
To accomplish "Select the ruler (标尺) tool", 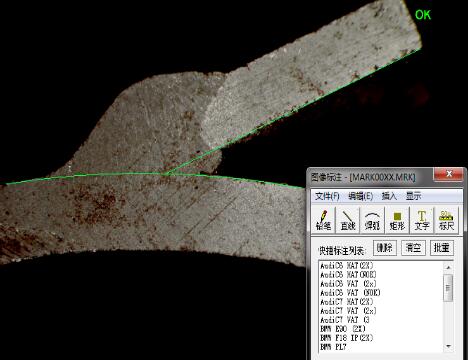I will coord(446,220).
